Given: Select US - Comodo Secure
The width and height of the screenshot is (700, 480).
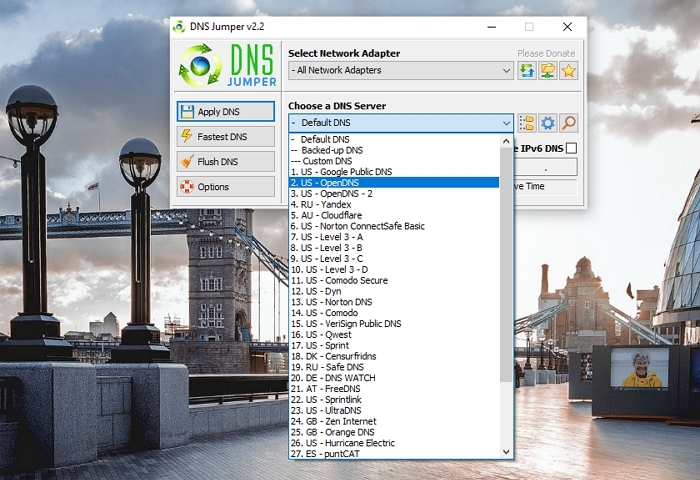Looking at the screenshot, I should point(394,280).
